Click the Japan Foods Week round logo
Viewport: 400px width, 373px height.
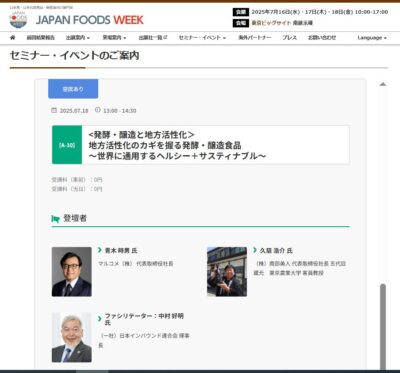tap(18, 20)
